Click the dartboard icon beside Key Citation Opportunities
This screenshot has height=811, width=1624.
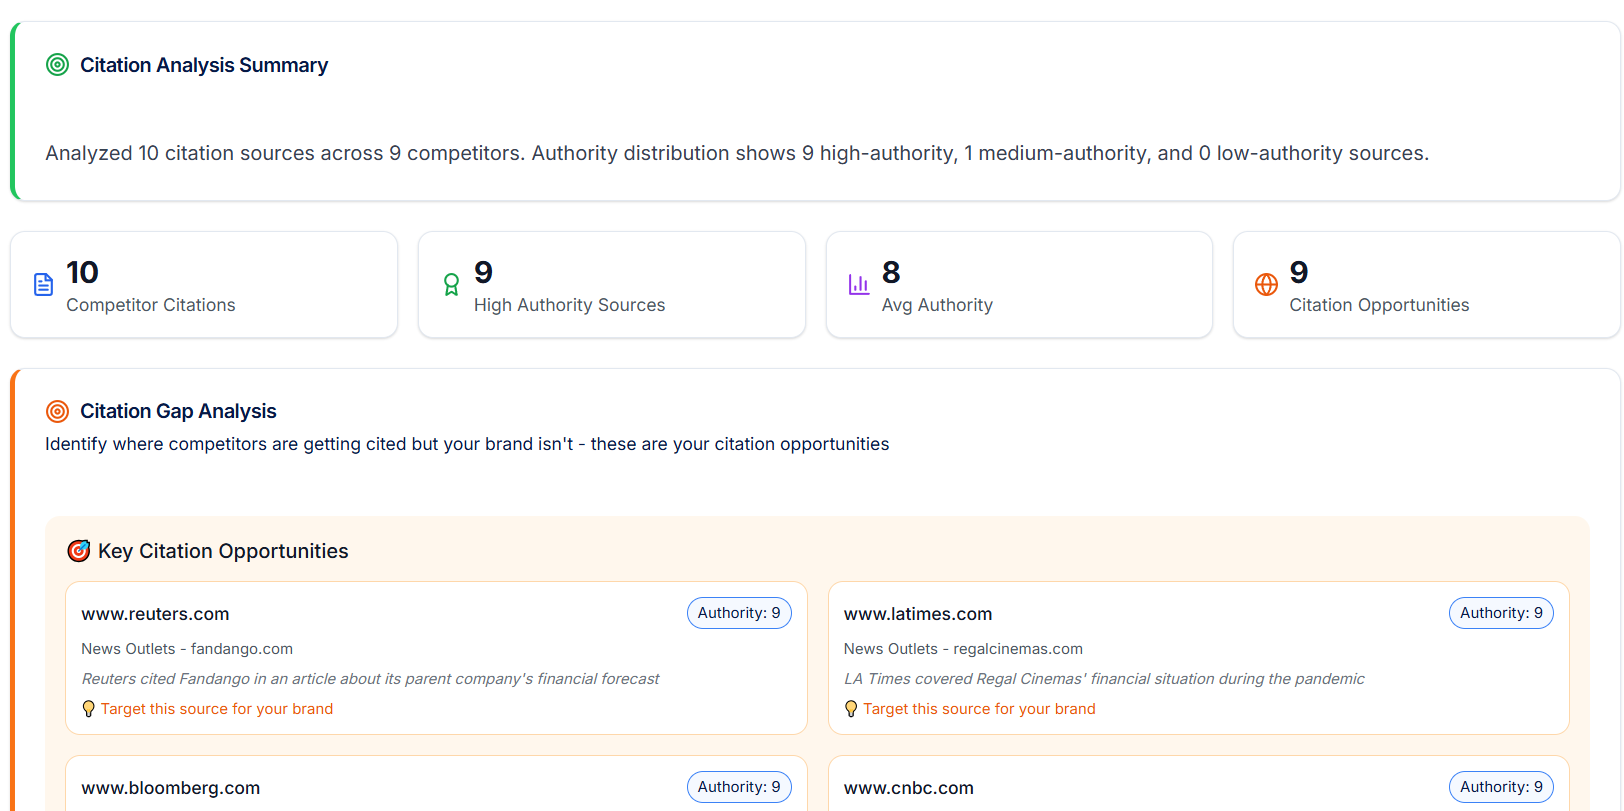pos(78,551)
